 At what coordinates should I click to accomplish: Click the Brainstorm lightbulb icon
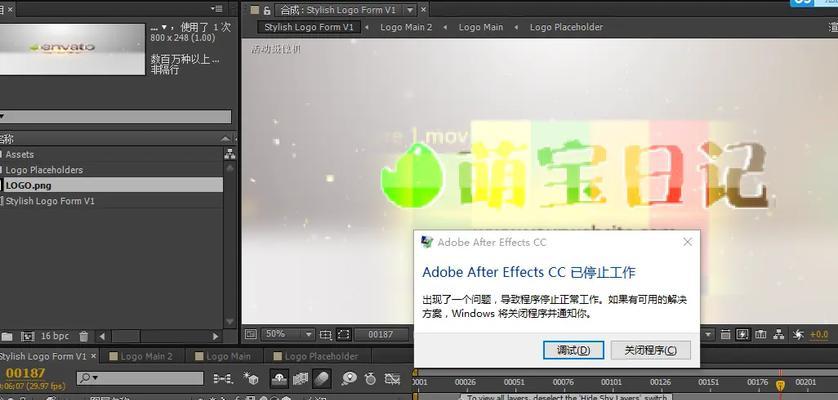point(348,379)
